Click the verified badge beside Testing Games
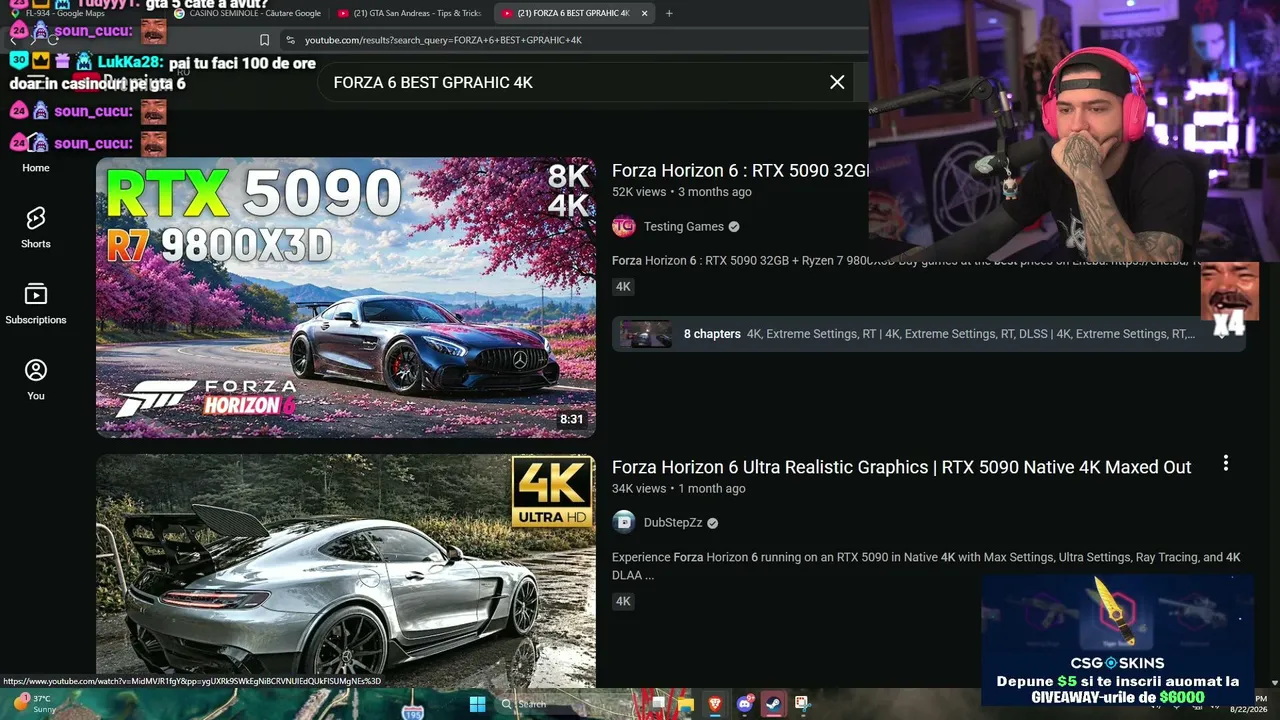This screenshot has width=1280, height=720. click(x=734, y=227)
